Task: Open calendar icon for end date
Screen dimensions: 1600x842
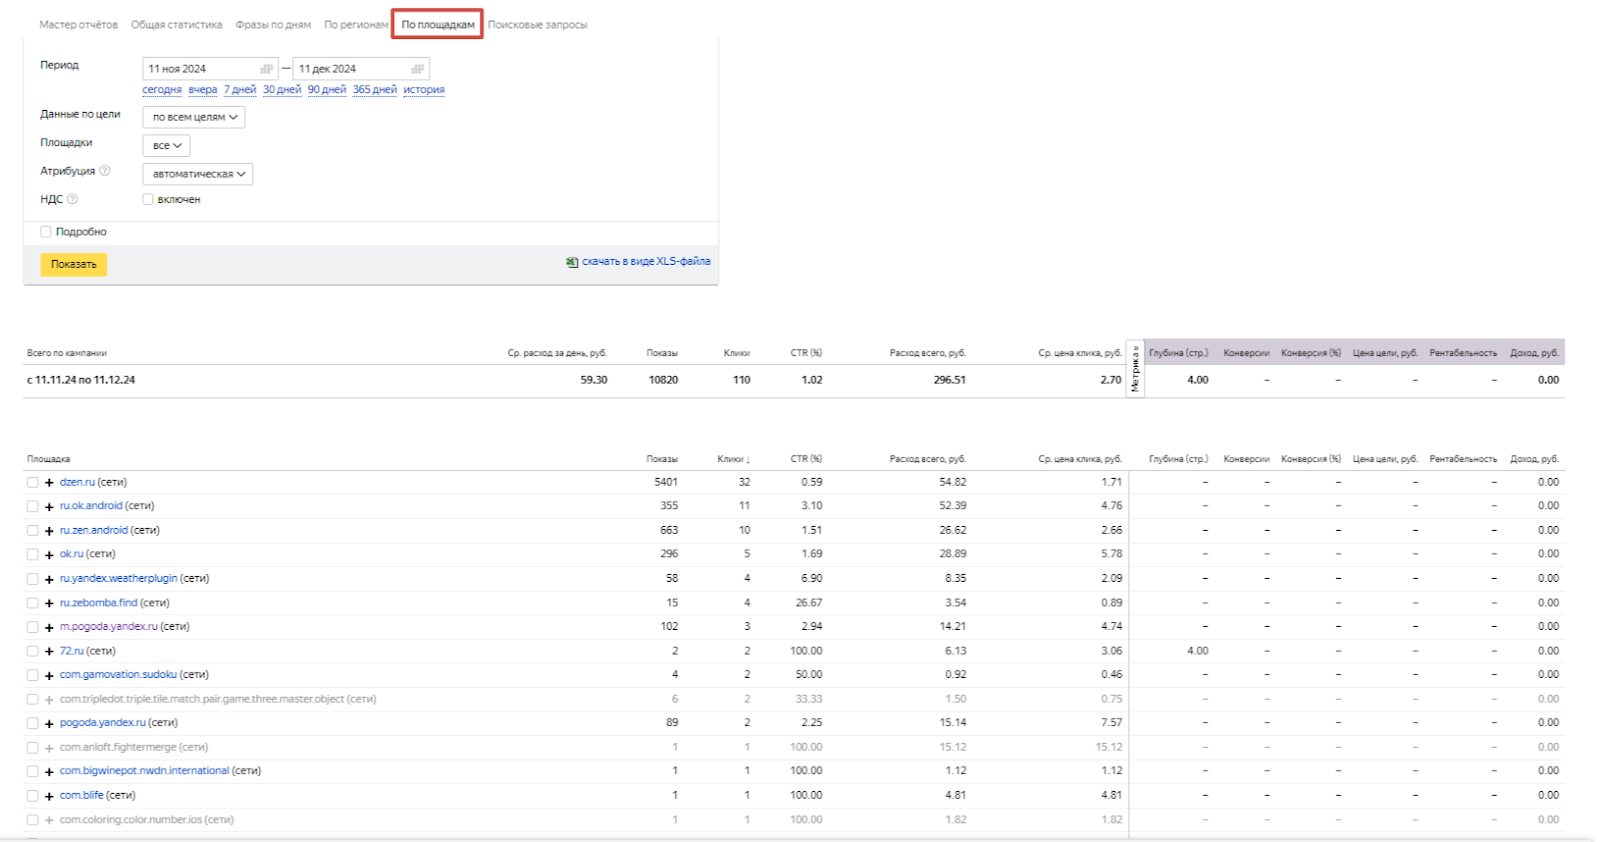Action: point(418,69)
